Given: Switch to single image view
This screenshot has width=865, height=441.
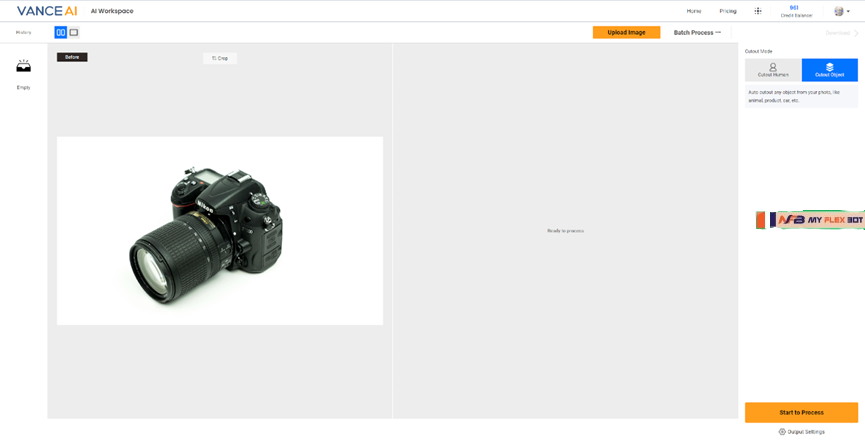Looking at the screenshot, I should 73,33.
